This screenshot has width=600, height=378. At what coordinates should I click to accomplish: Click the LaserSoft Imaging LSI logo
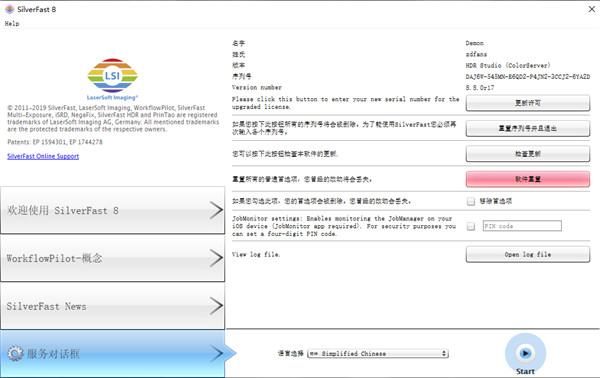(x=112, y=79)
